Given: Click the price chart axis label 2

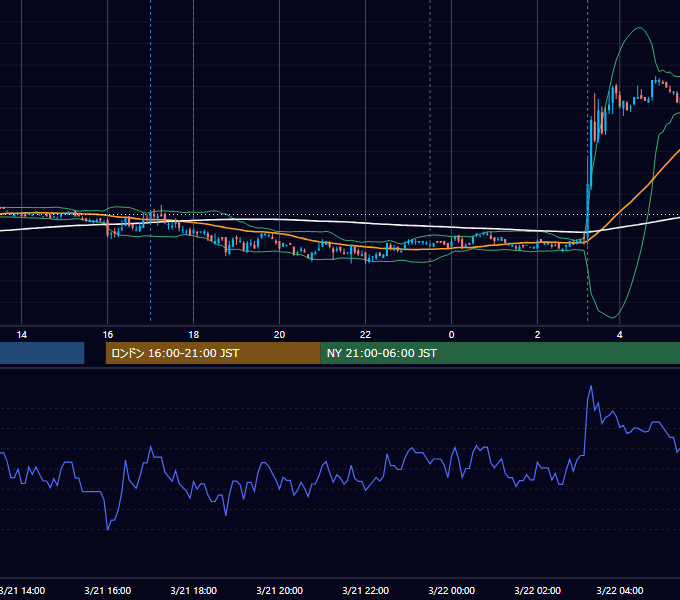Looking at the screenshot, I should (537, 335).
